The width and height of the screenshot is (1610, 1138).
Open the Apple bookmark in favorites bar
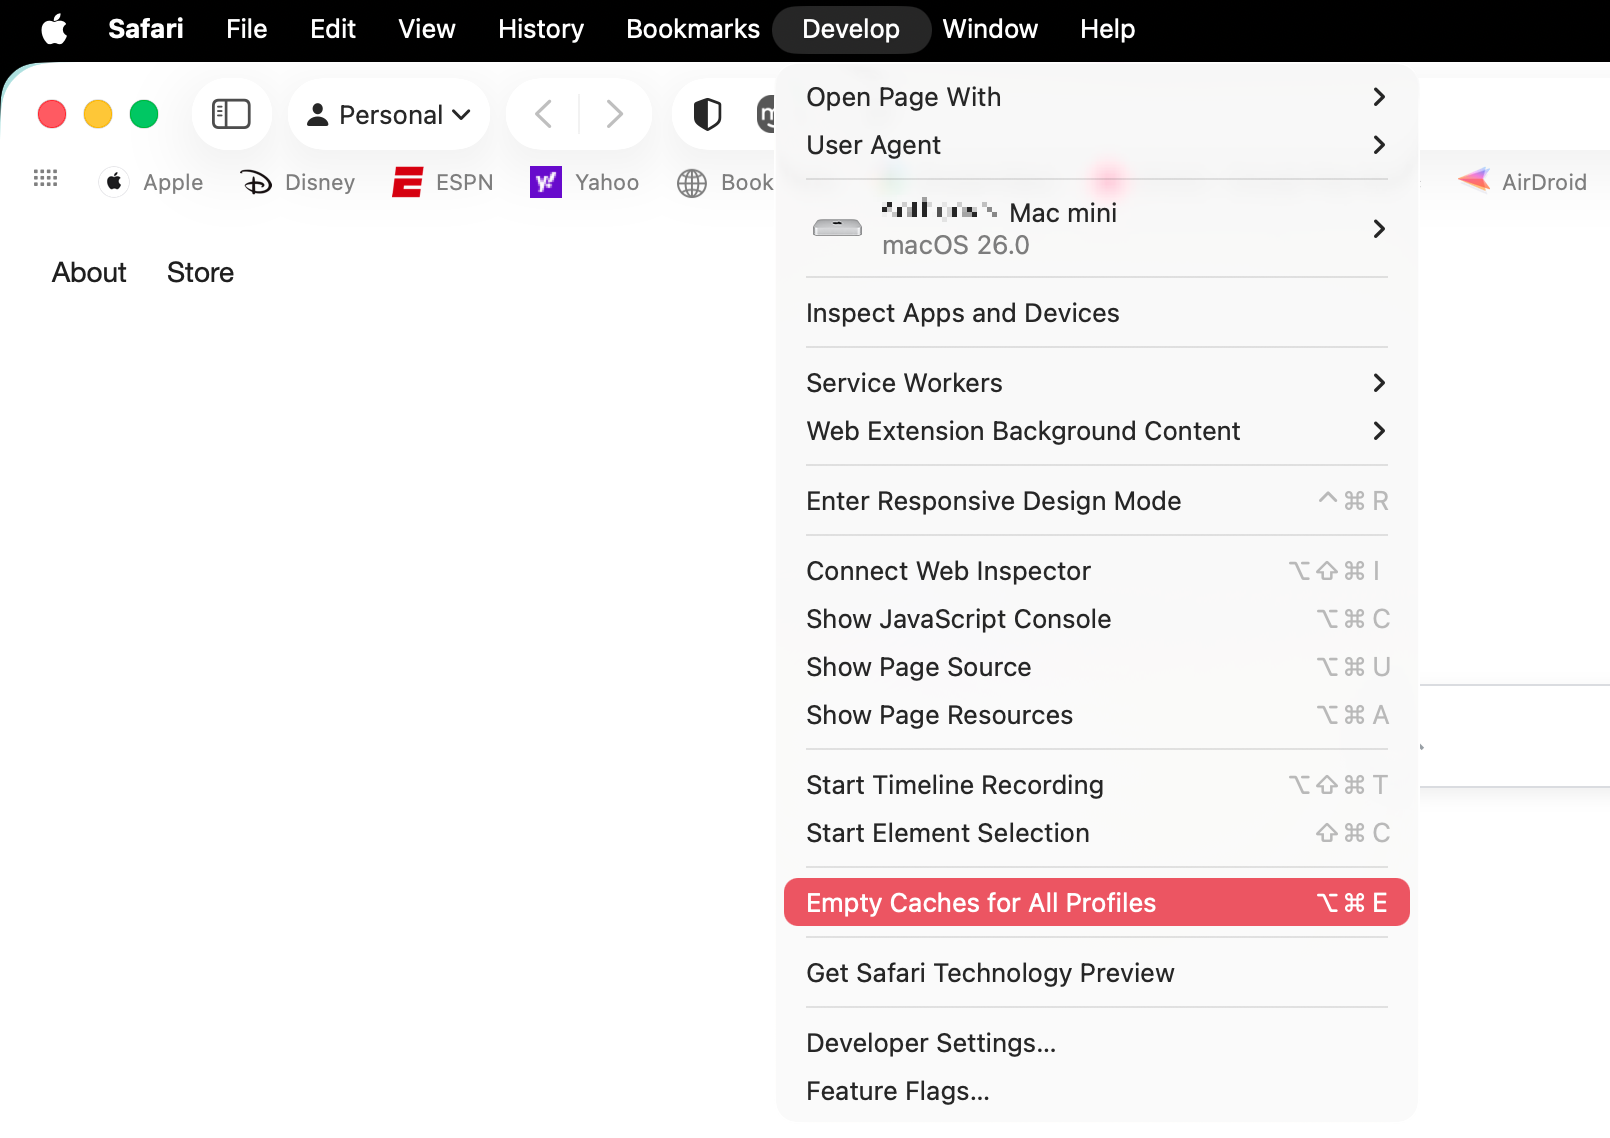pos(151,182)
